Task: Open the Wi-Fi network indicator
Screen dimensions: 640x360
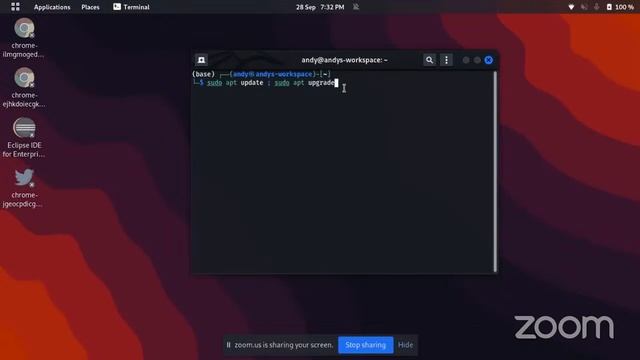Action: [x=571, y=7]
